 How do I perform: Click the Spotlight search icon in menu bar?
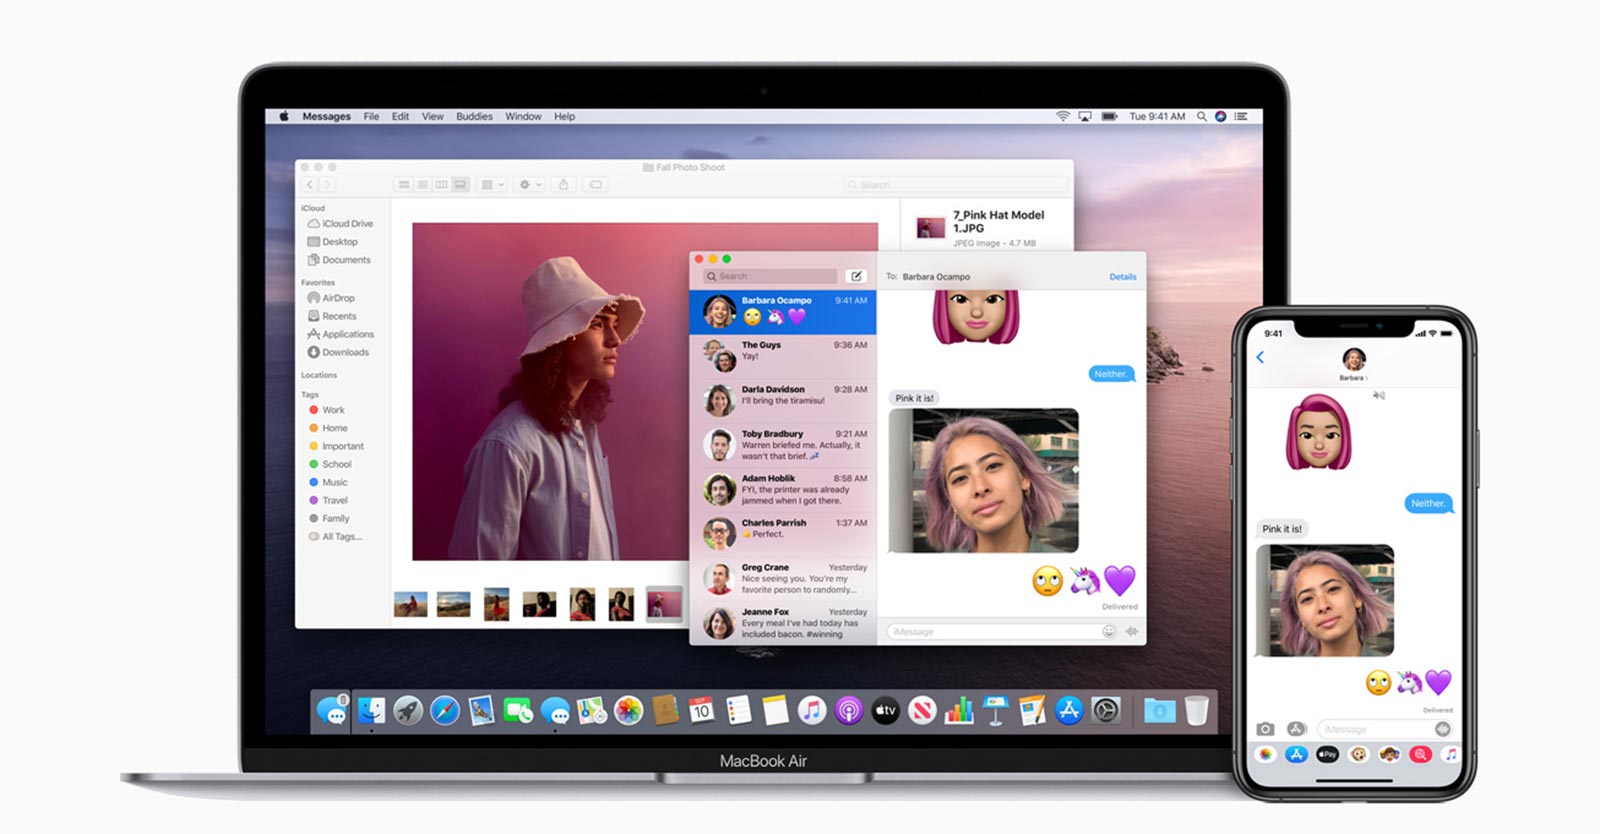pos(1201,117)
